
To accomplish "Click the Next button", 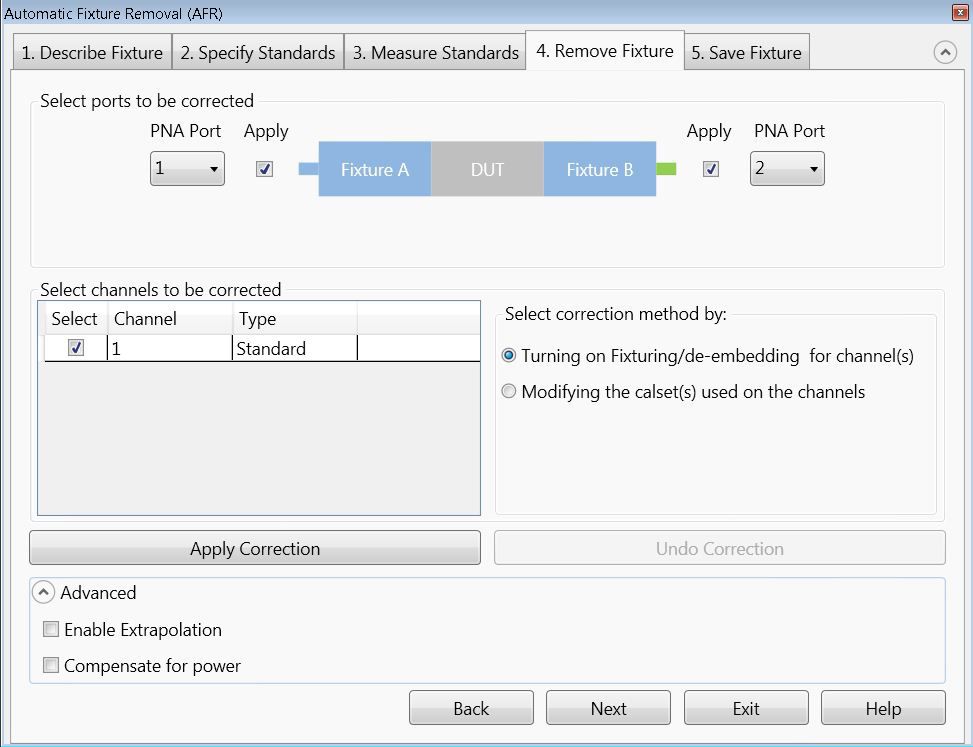I will coord(608,708).
